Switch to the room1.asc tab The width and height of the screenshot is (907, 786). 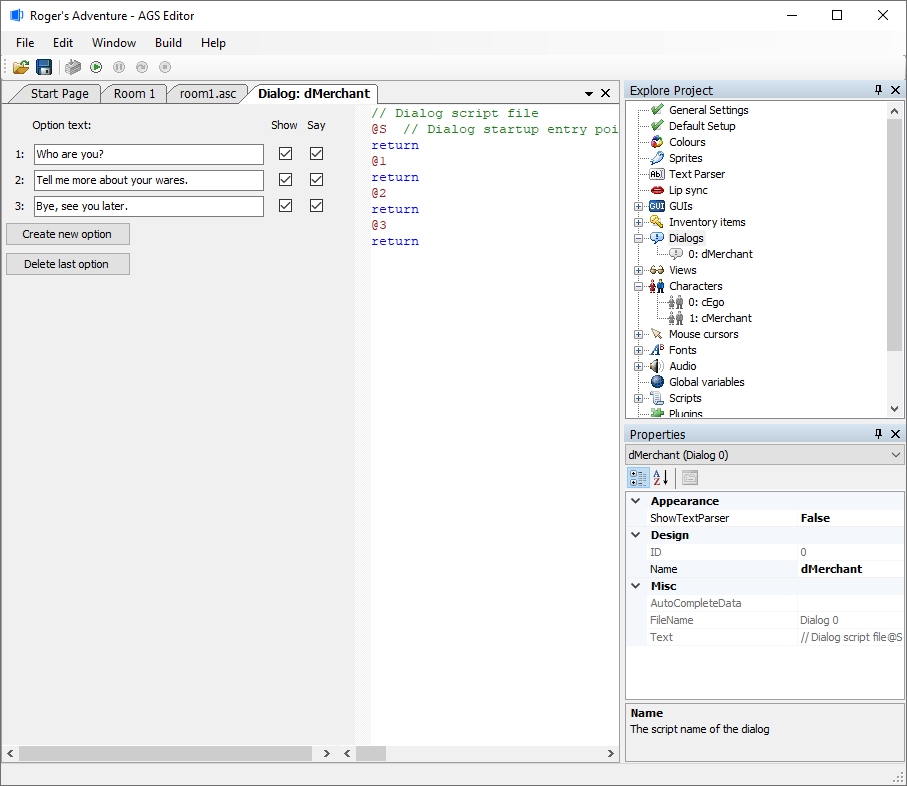208,94
